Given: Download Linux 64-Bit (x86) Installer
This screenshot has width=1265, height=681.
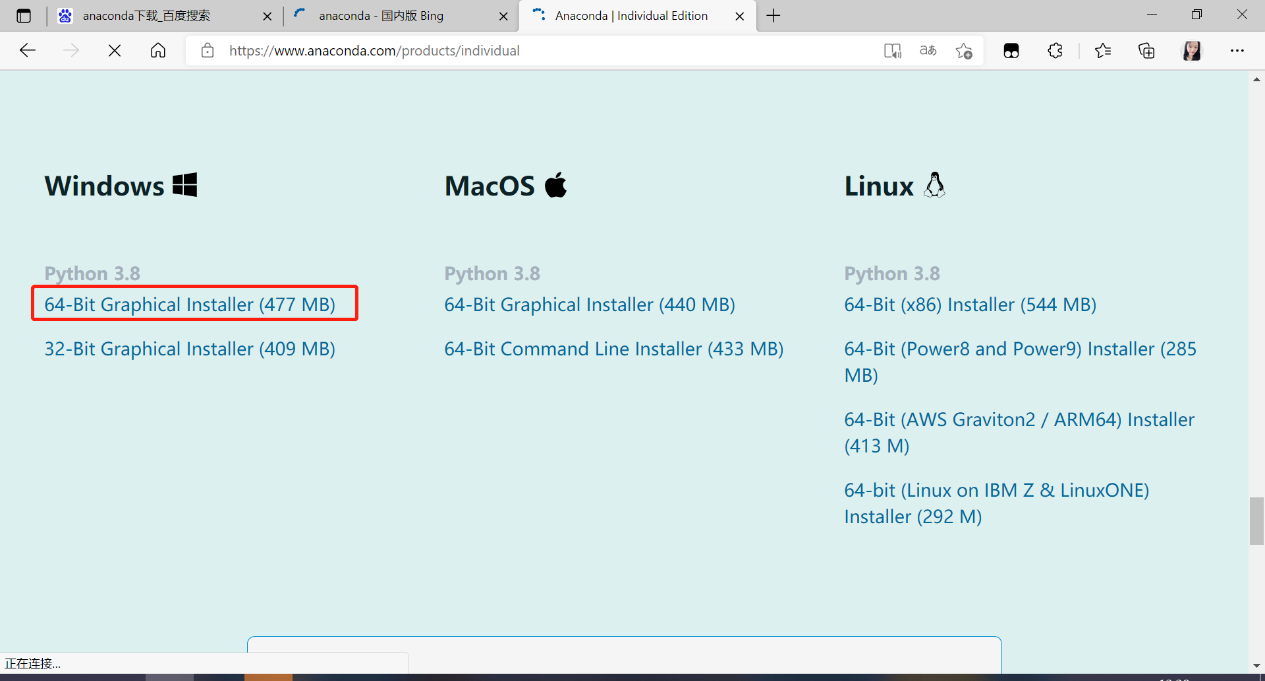Looking at the screenshot, I should pos(970,304).
